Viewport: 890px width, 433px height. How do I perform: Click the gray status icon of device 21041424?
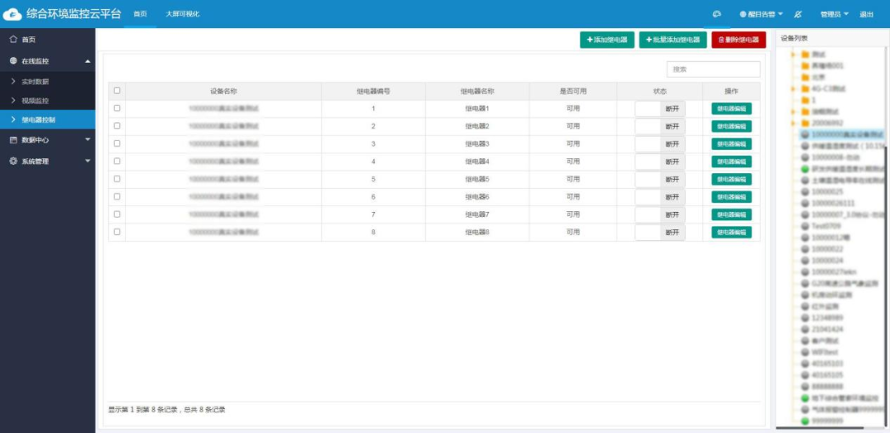[804, 329]
